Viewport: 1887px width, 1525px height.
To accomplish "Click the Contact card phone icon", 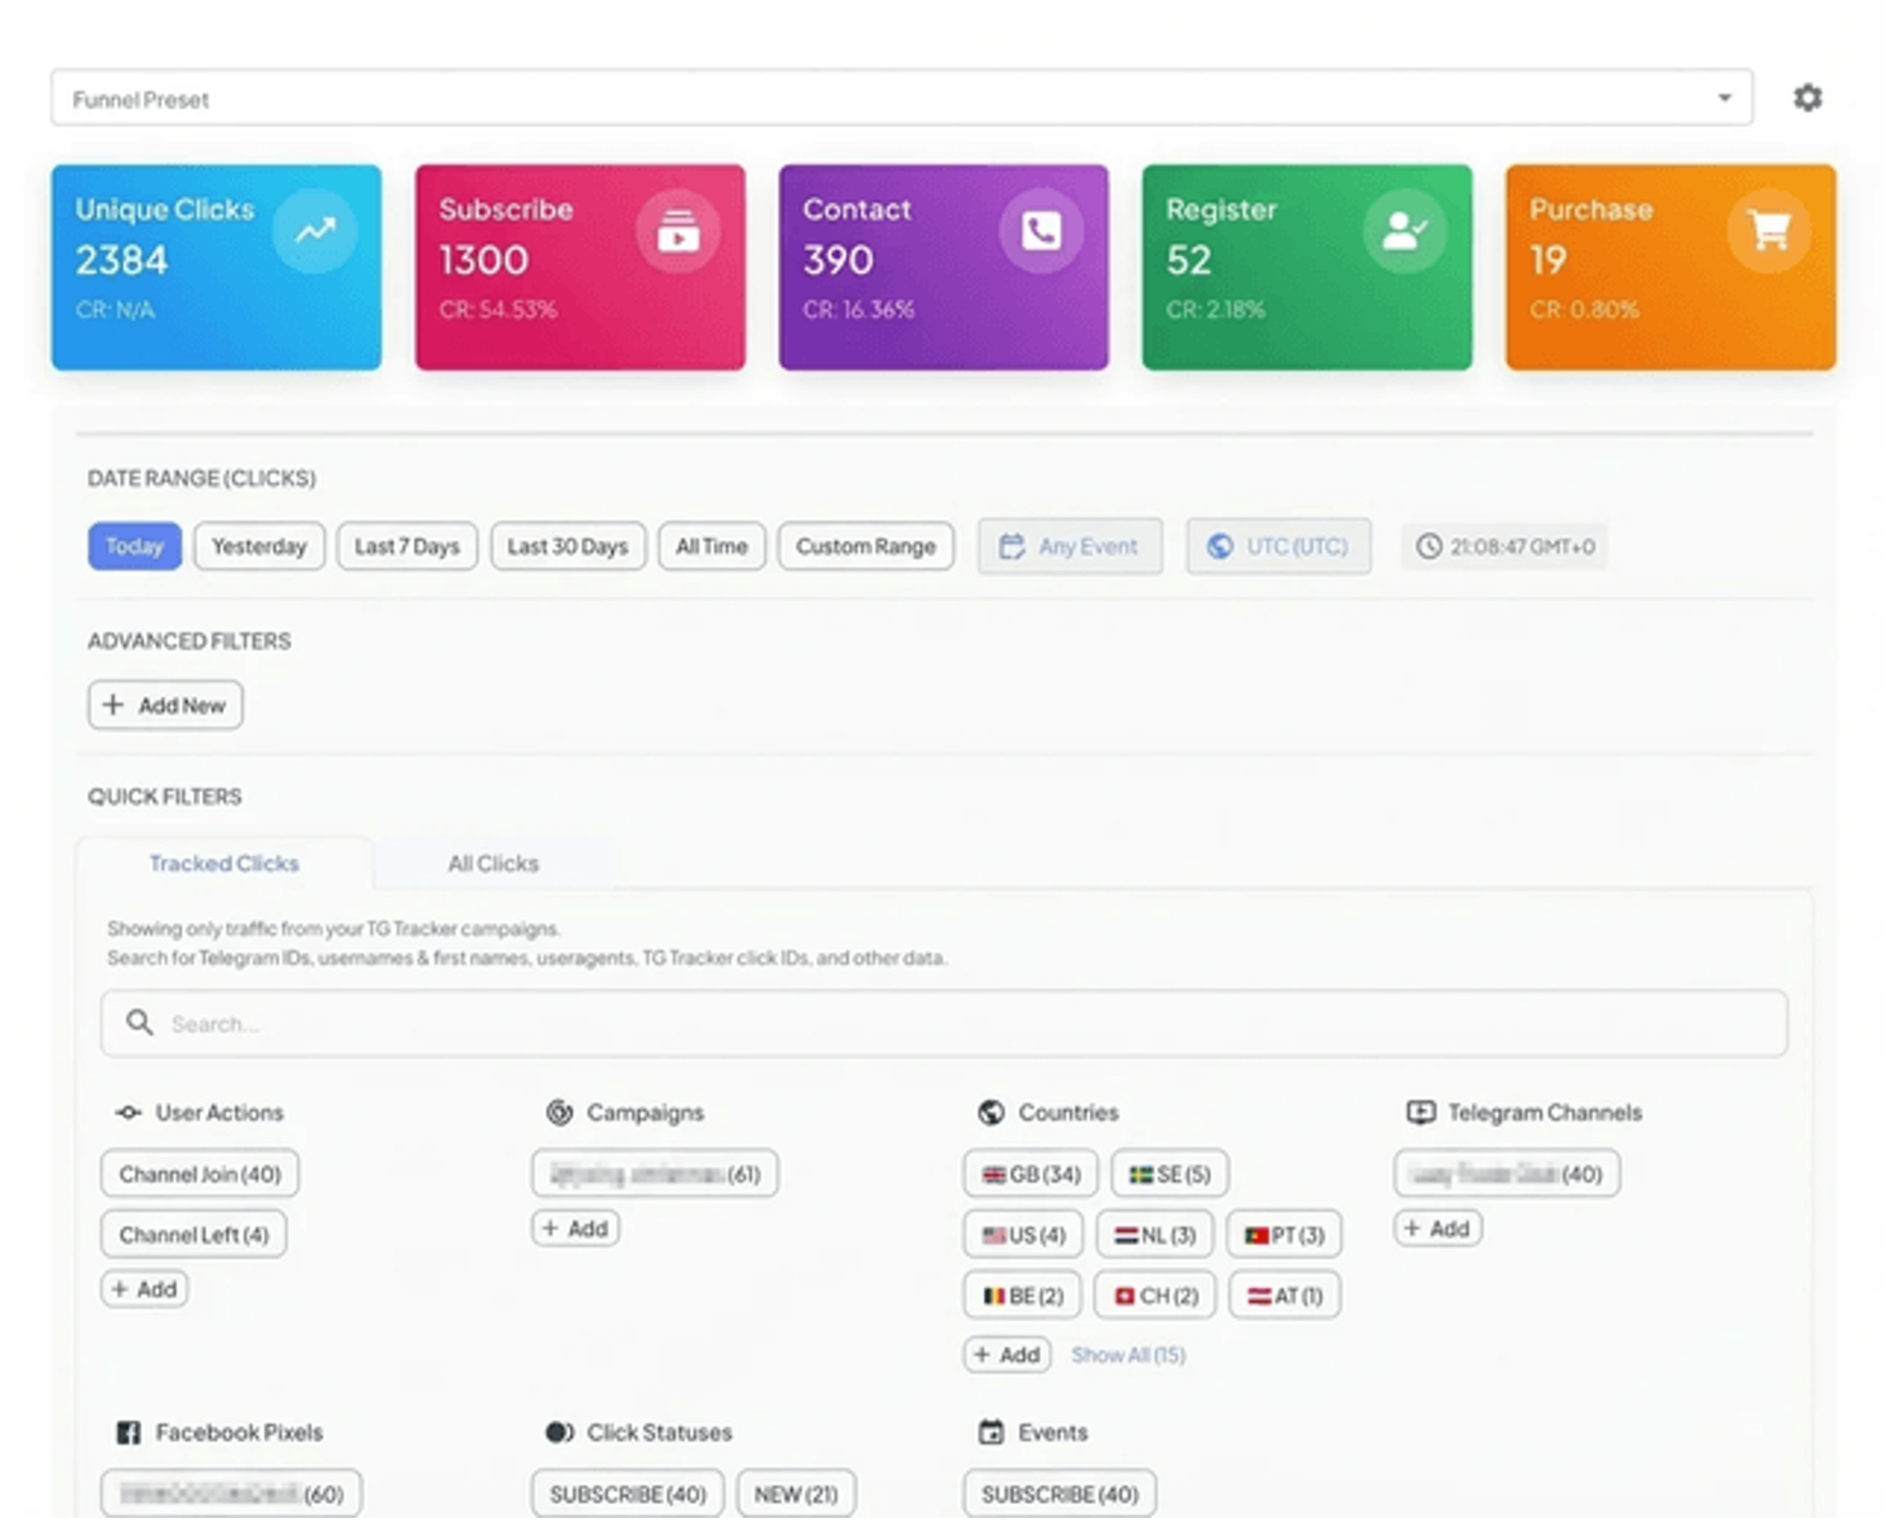I will tap(1041, 232).
